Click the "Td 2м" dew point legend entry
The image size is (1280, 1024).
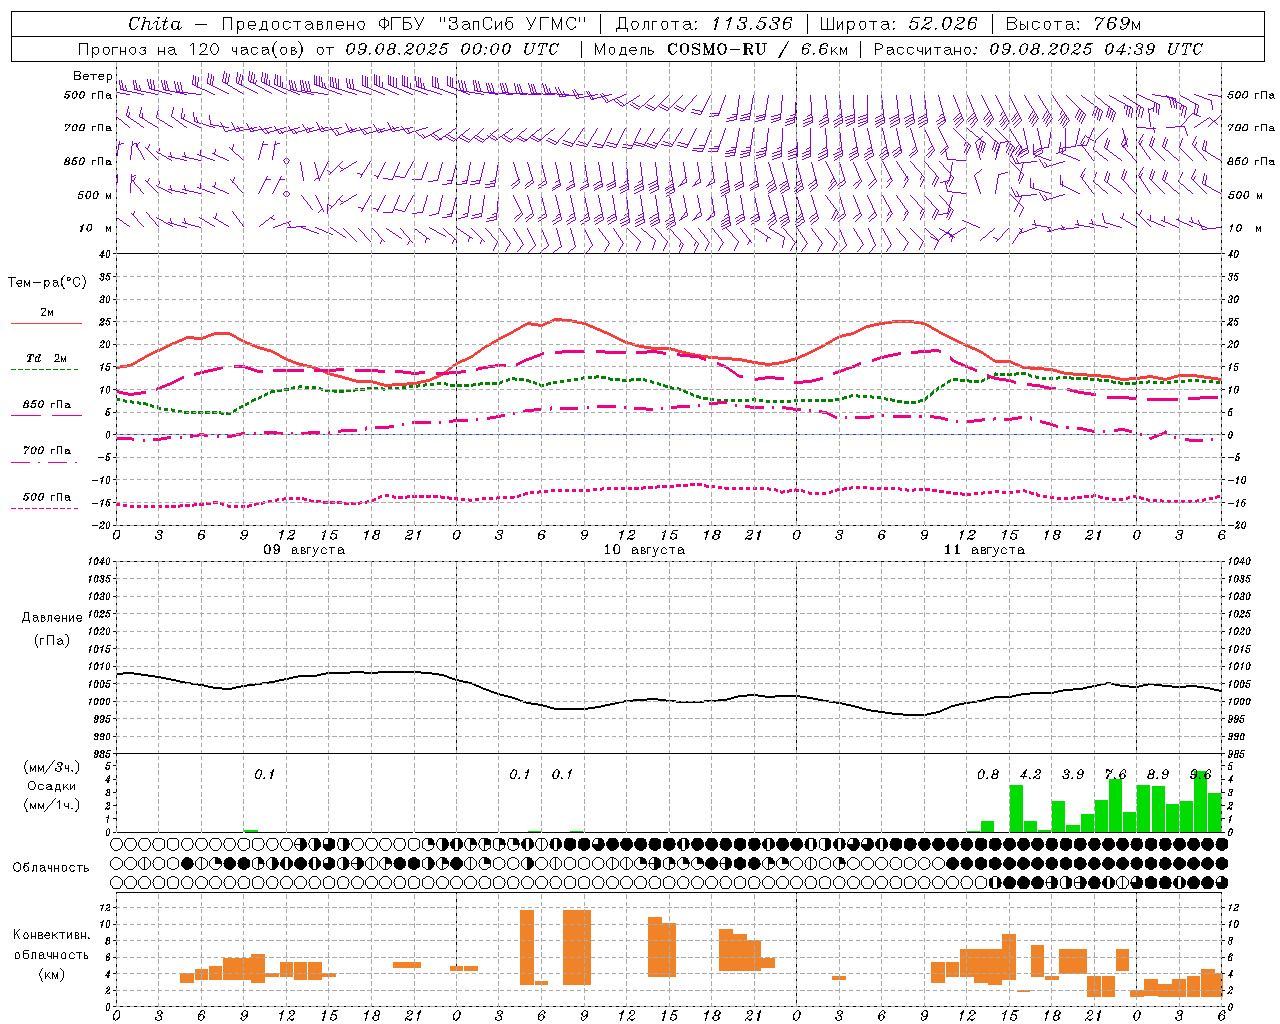coord(46,358)
